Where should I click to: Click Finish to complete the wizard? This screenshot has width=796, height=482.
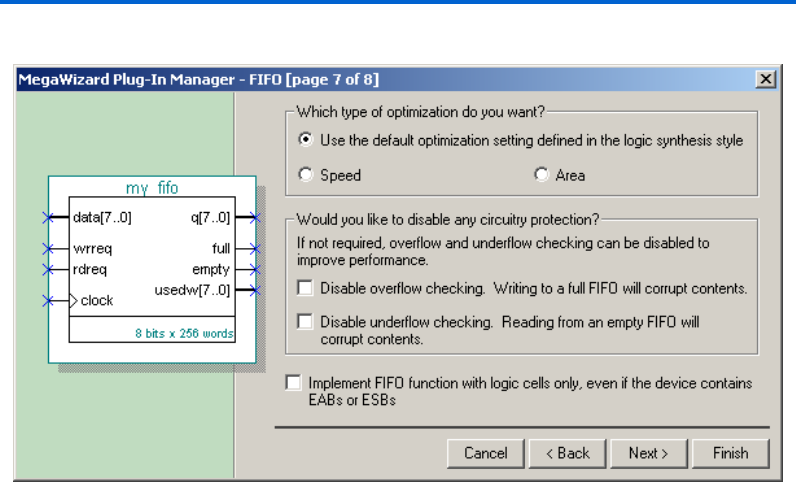point(730,453)
